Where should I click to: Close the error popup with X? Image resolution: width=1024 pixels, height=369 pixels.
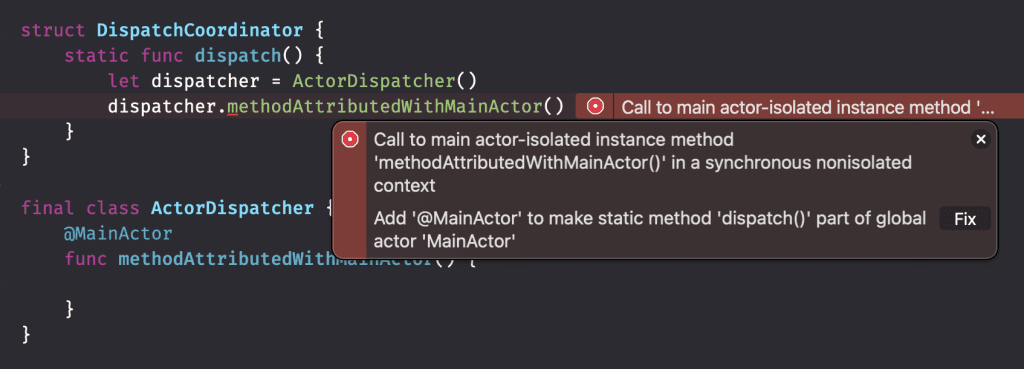[980, 139]
